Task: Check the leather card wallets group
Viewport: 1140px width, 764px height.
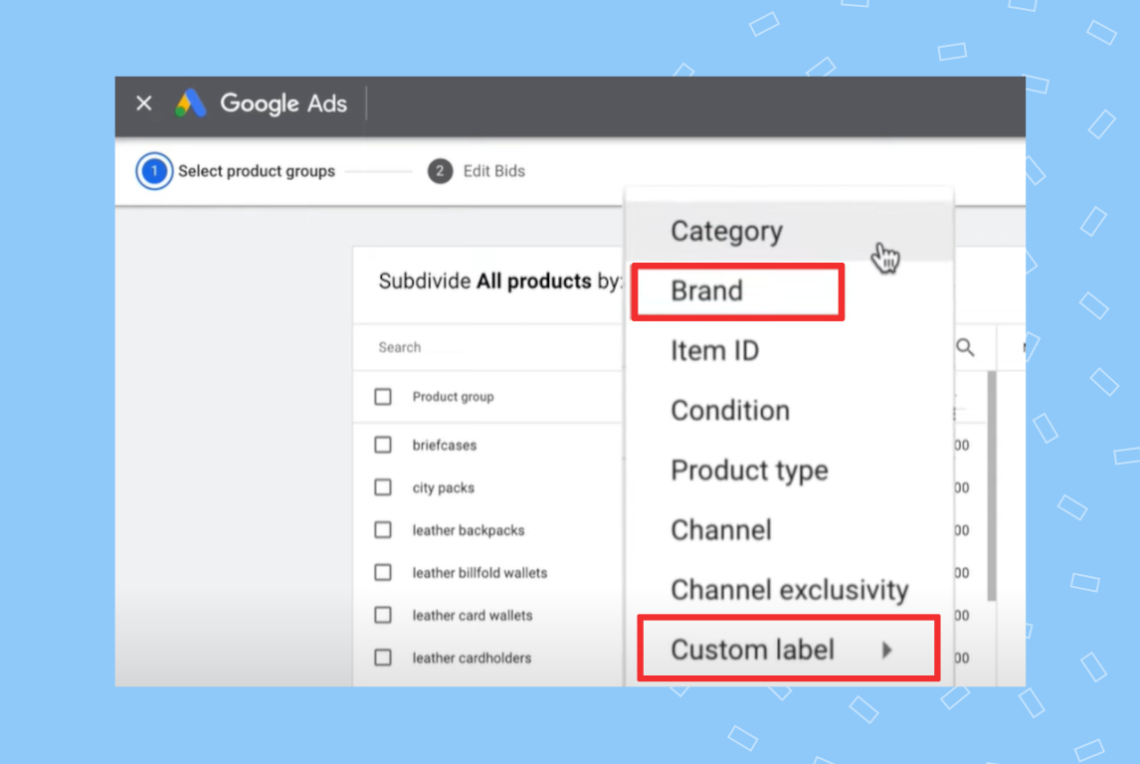Action: pos(383,615)
